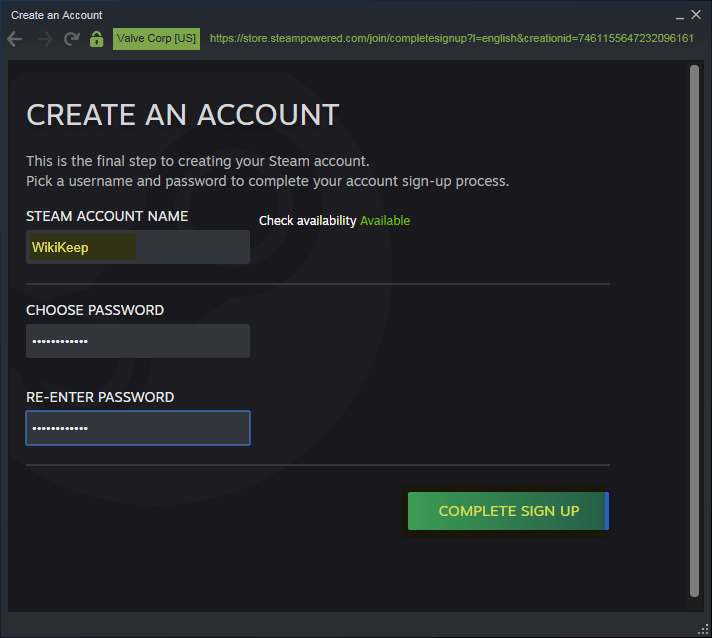Click the Create an Account title bar text
Screen dimensions: 712x638
point(57,15)
